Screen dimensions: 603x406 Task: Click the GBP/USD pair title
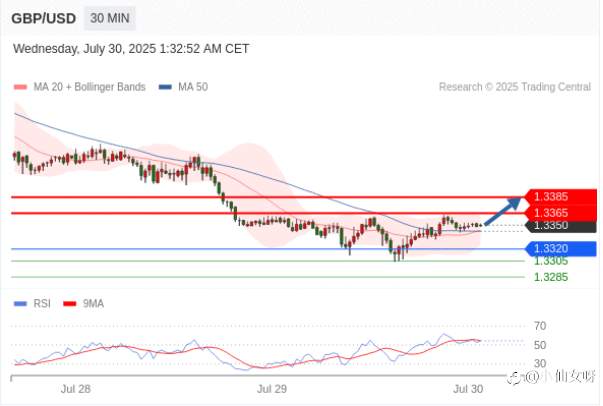click(x=43, y=18)
